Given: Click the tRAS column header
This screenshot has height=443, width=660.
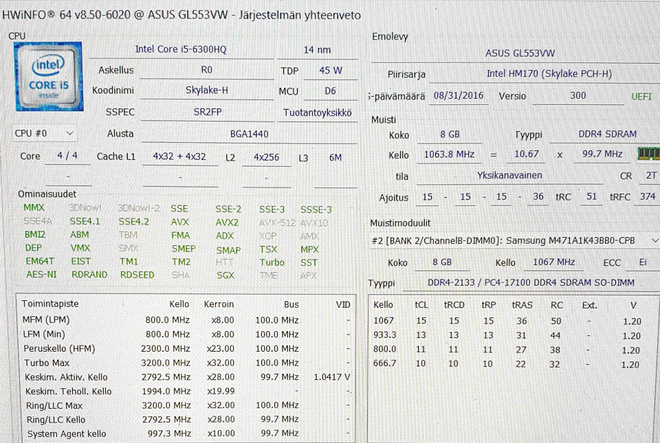Looking at the screenshot, I should pyautogui.click(x=522, y=305).
